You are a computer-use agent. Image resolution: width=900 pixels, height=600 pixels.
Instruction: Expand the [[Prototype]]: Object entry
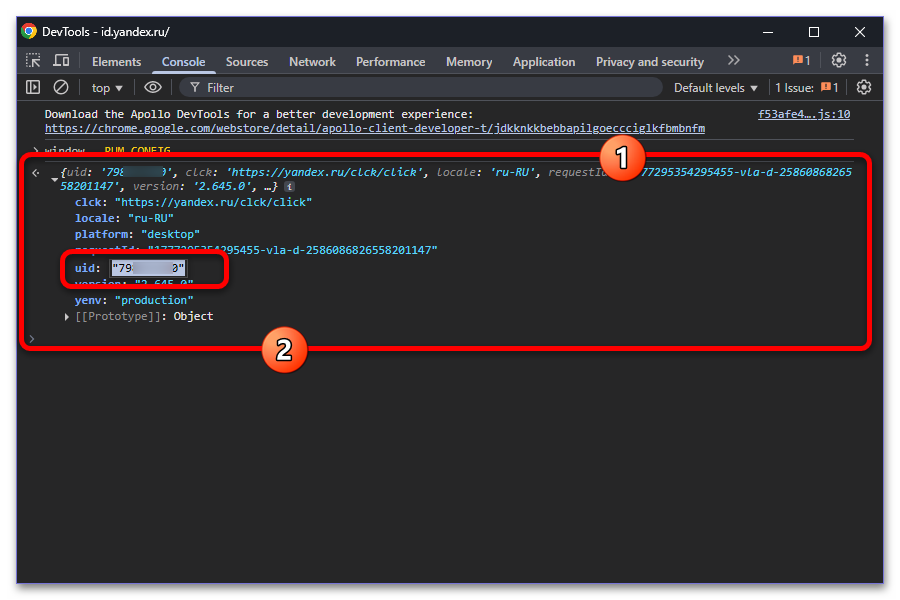coord(67,316)
